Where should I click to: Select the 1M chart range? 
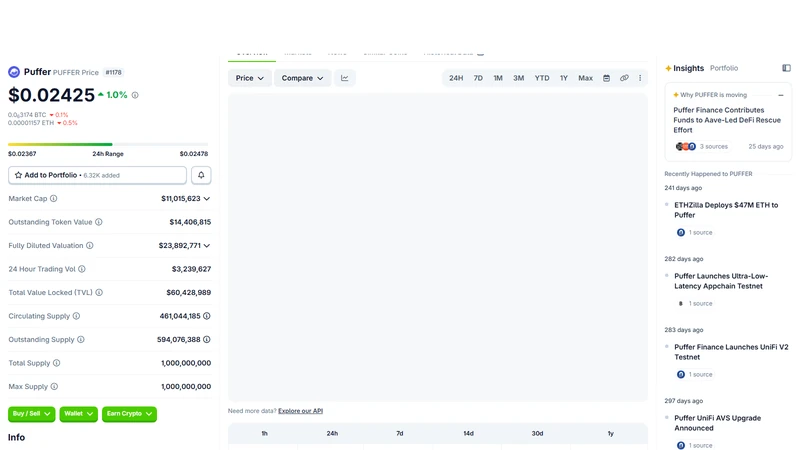[x=498, y=78]
